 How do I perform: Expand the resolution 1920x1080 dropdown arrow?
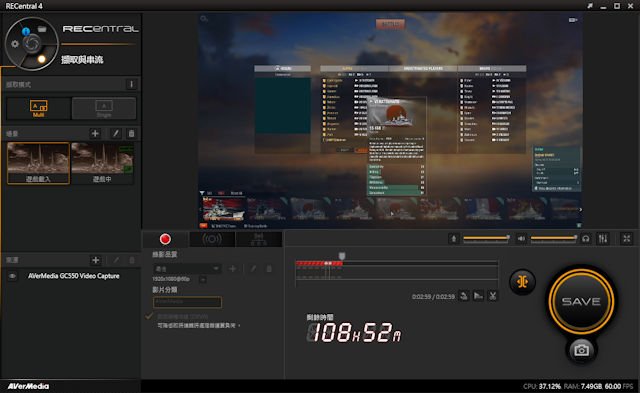click(202, 280)
